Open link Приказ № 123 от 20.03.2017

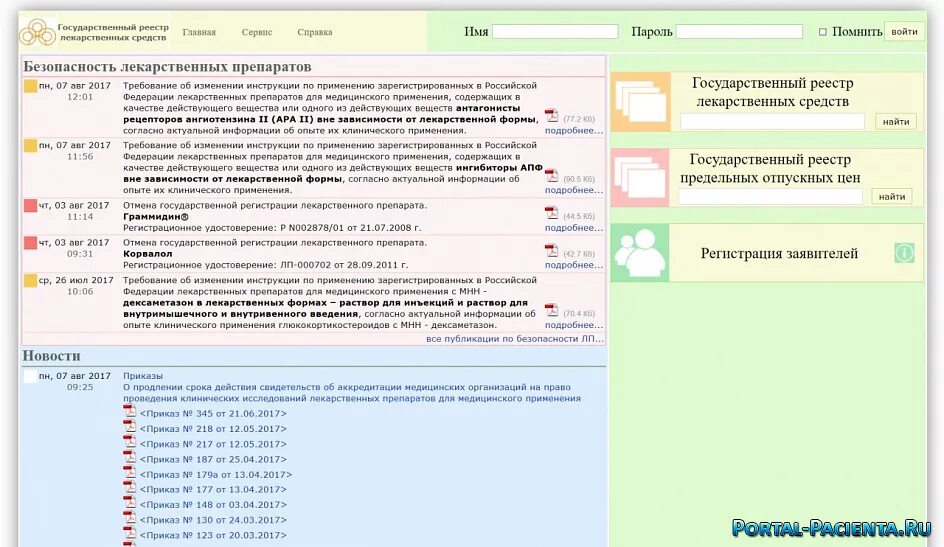213,536
